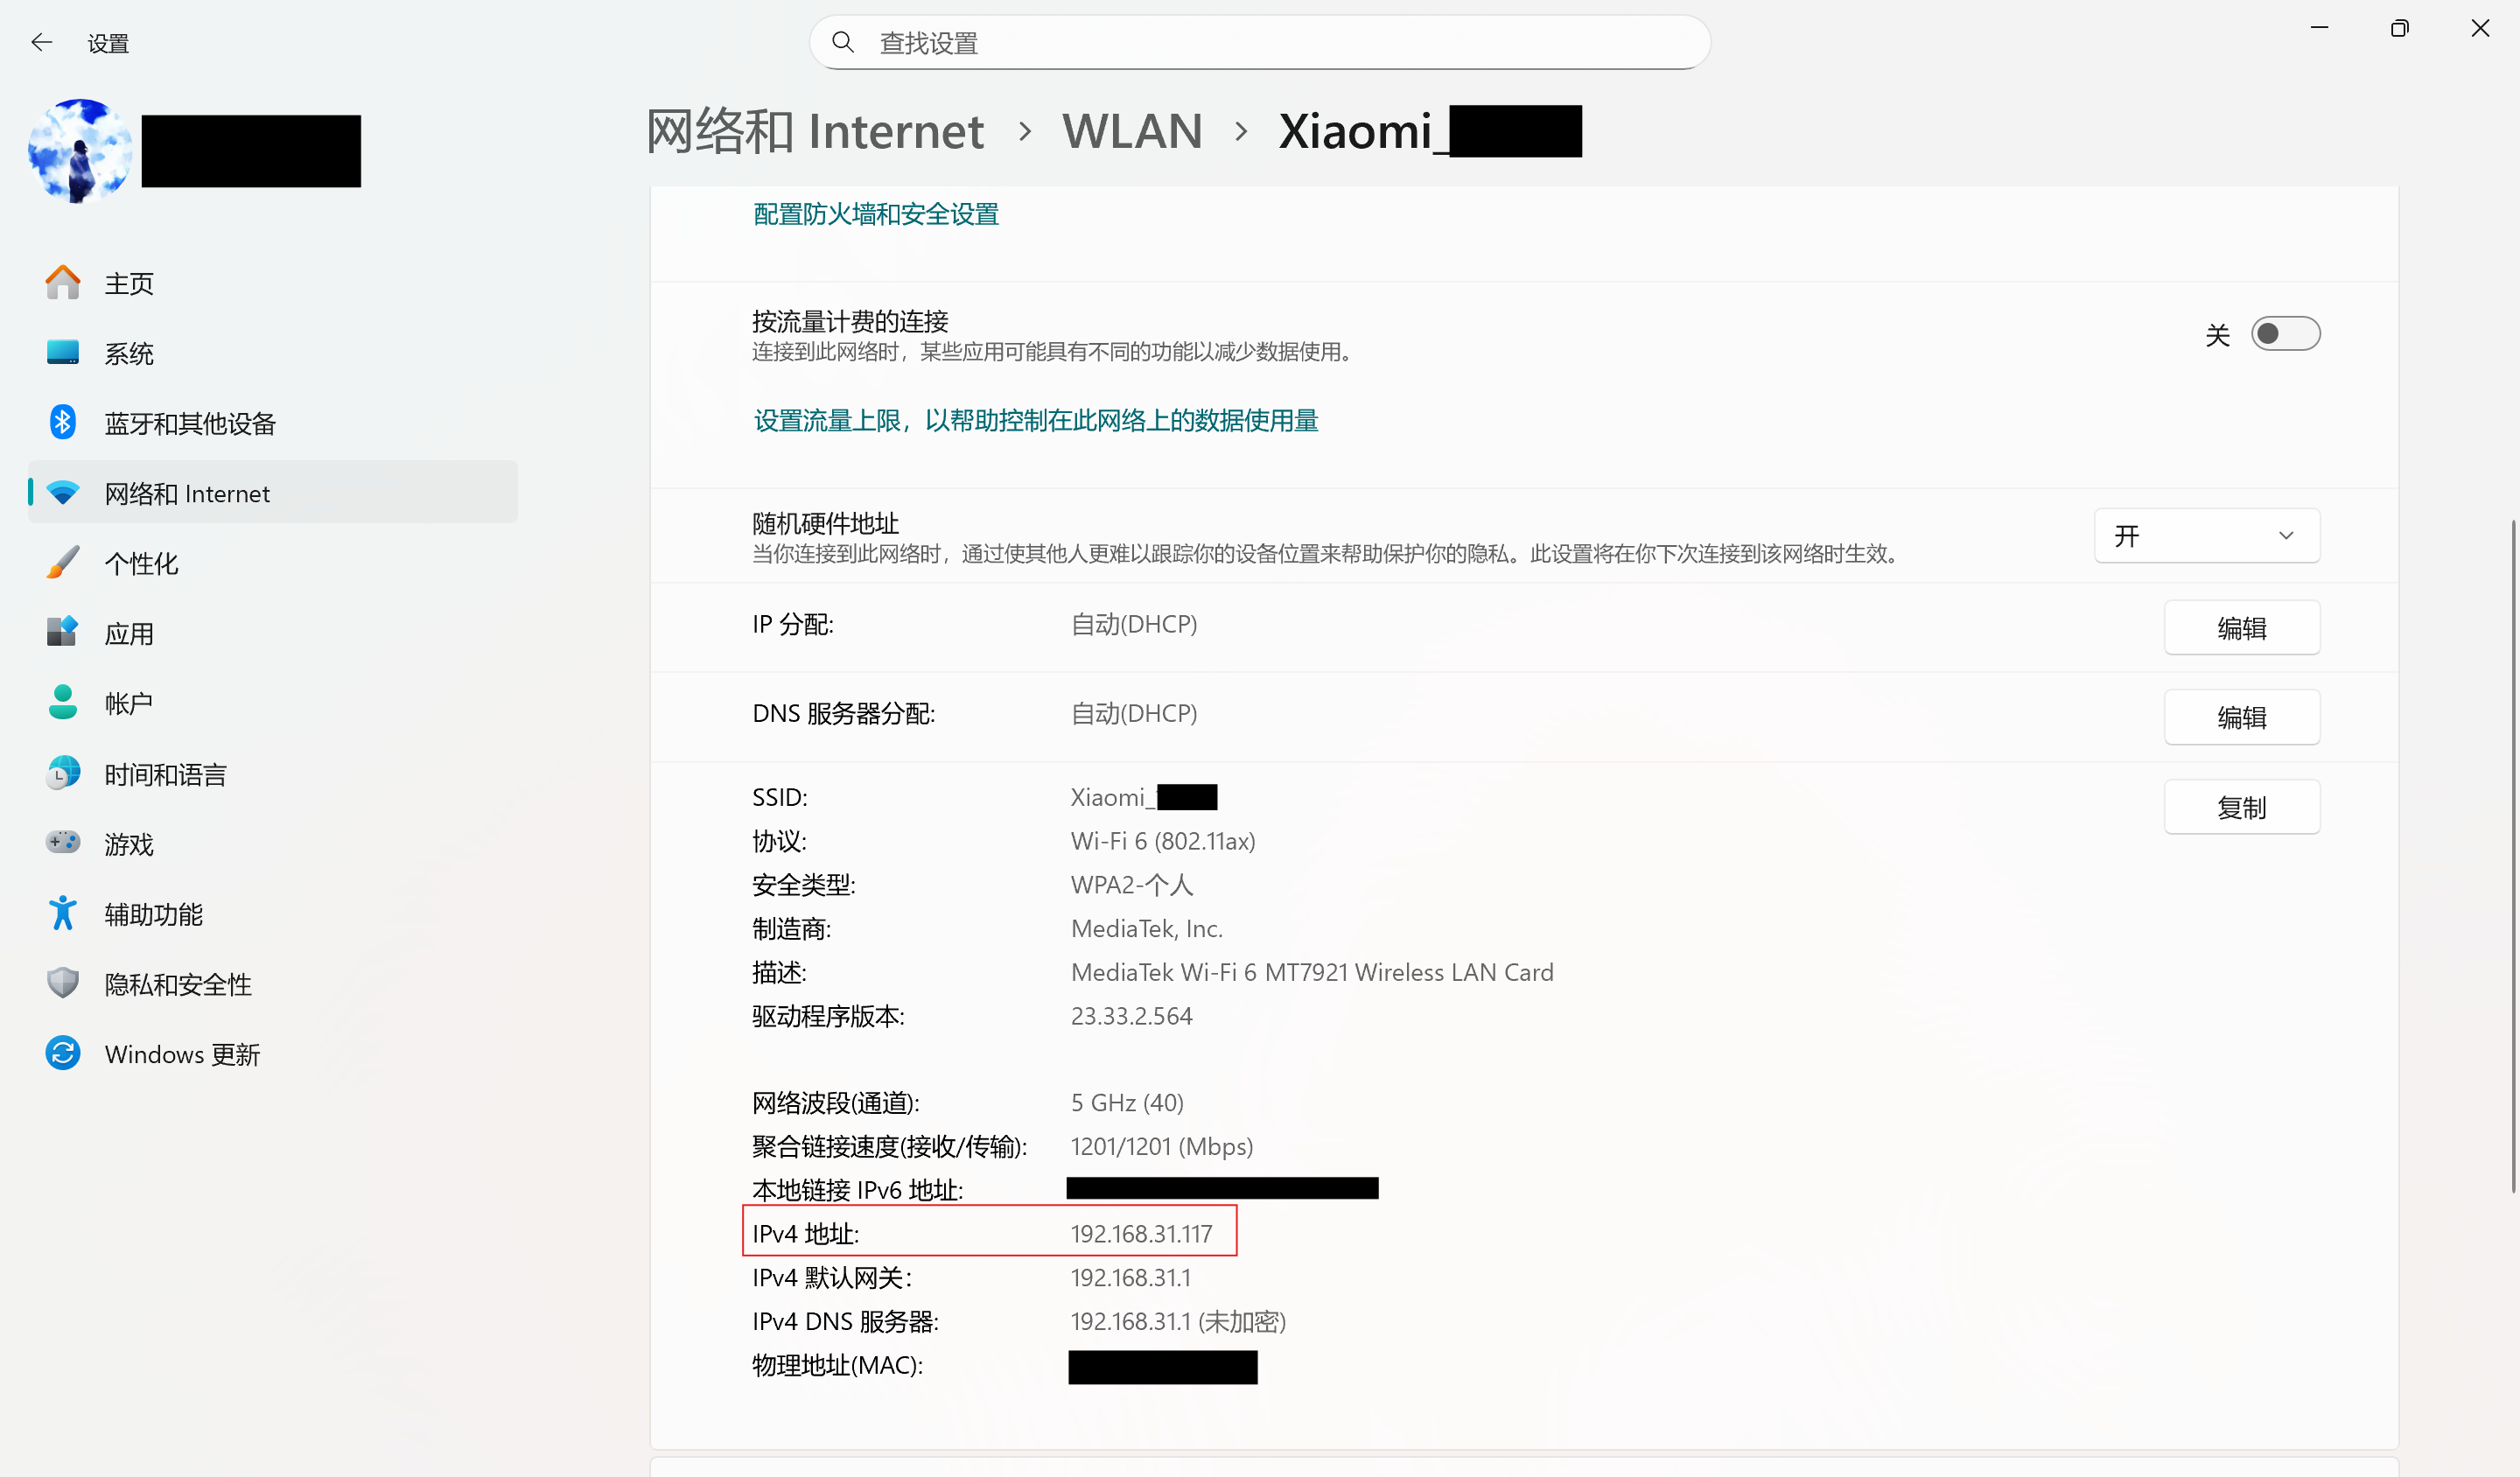Image resolution: width=2520 pixels, height=1477 pixels.
Task: Click the search magnifier icon
Action: 843,42
